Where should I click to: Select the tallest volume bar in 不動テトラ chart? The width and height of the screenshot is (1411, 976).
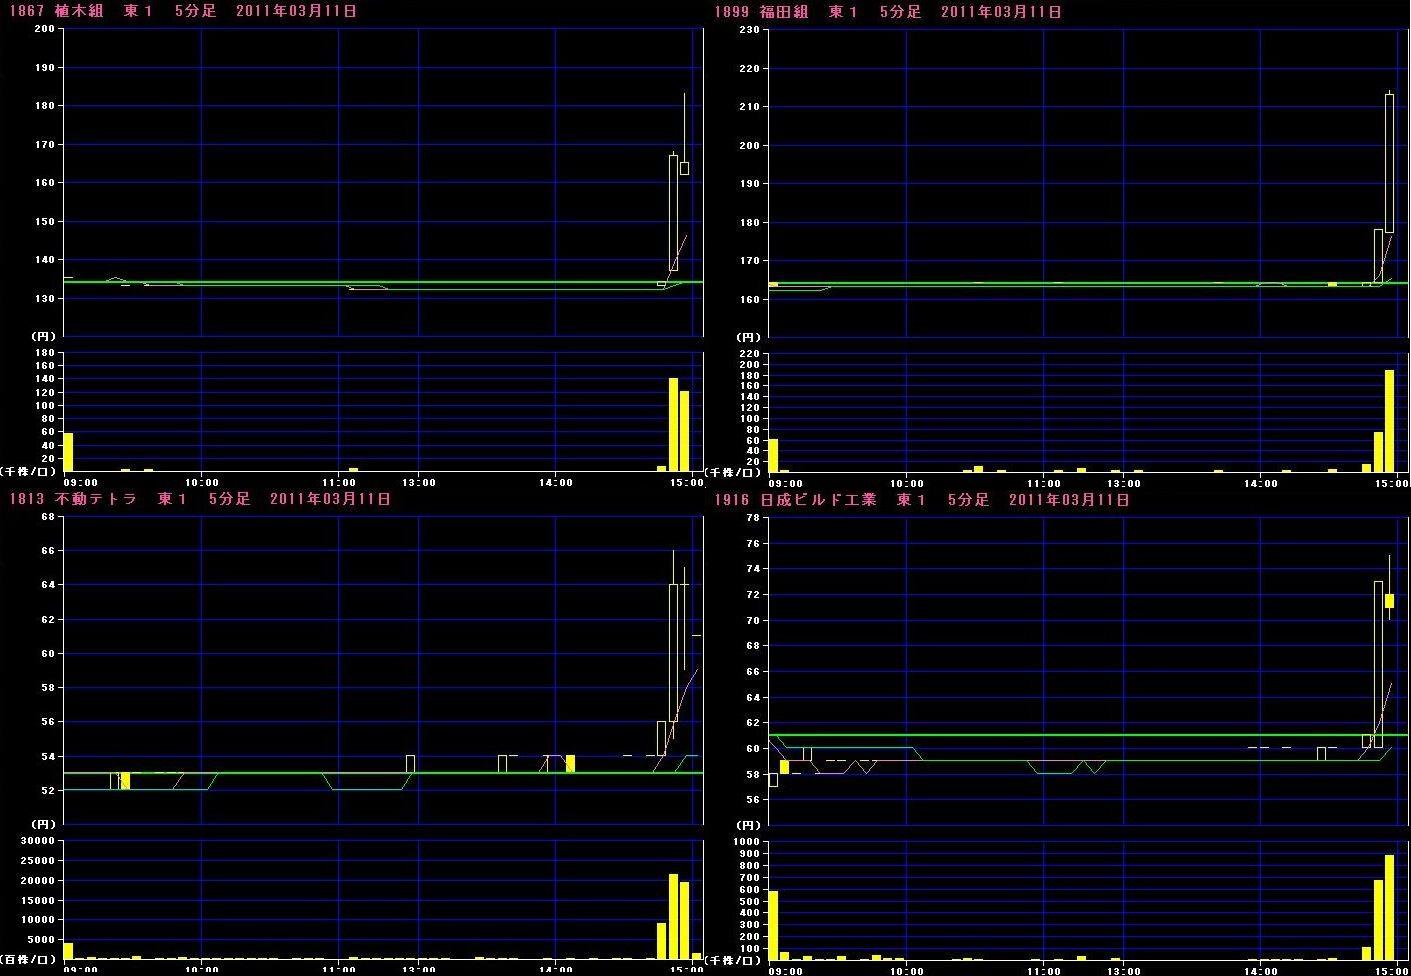pos(673,917)
